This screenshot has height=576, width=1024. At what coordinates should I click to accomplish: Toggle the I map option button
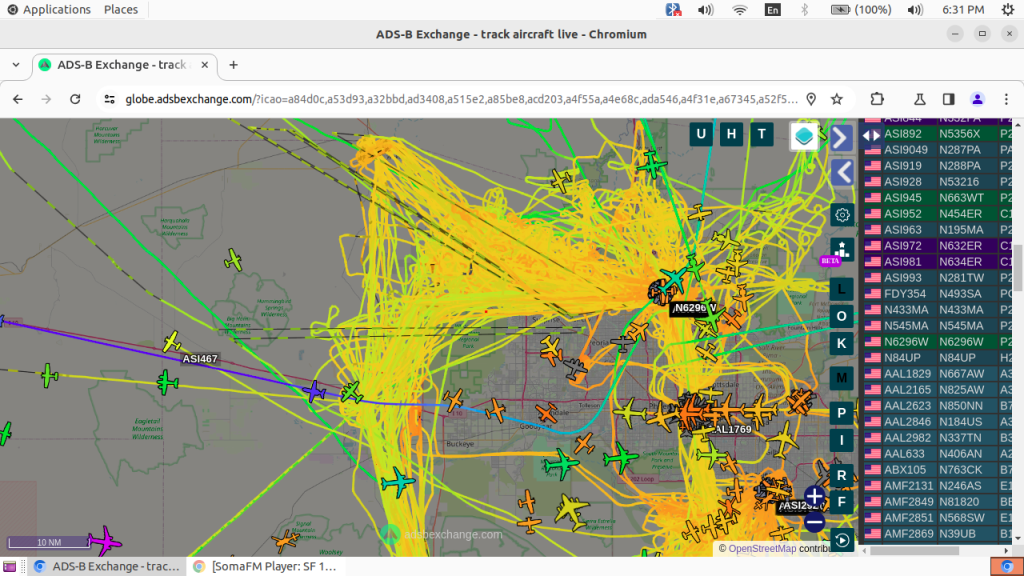tap(841, 441)
